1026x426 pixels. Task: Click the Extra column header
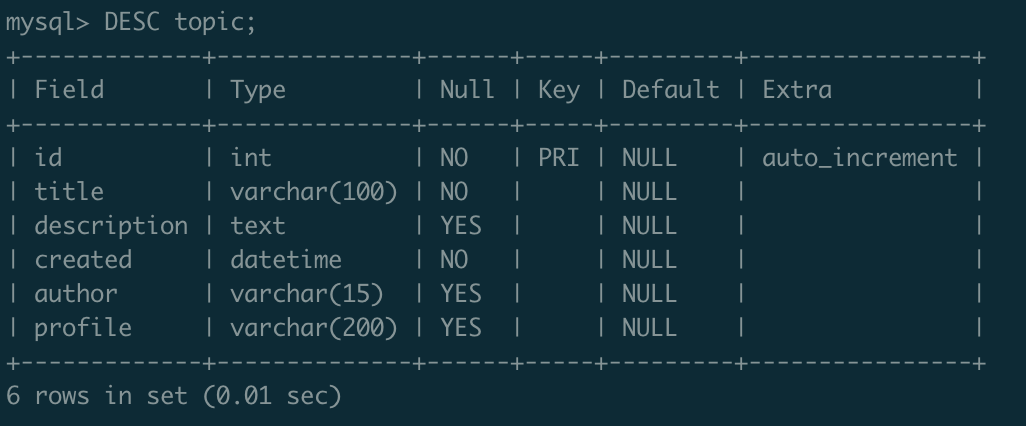click(797, 90)
